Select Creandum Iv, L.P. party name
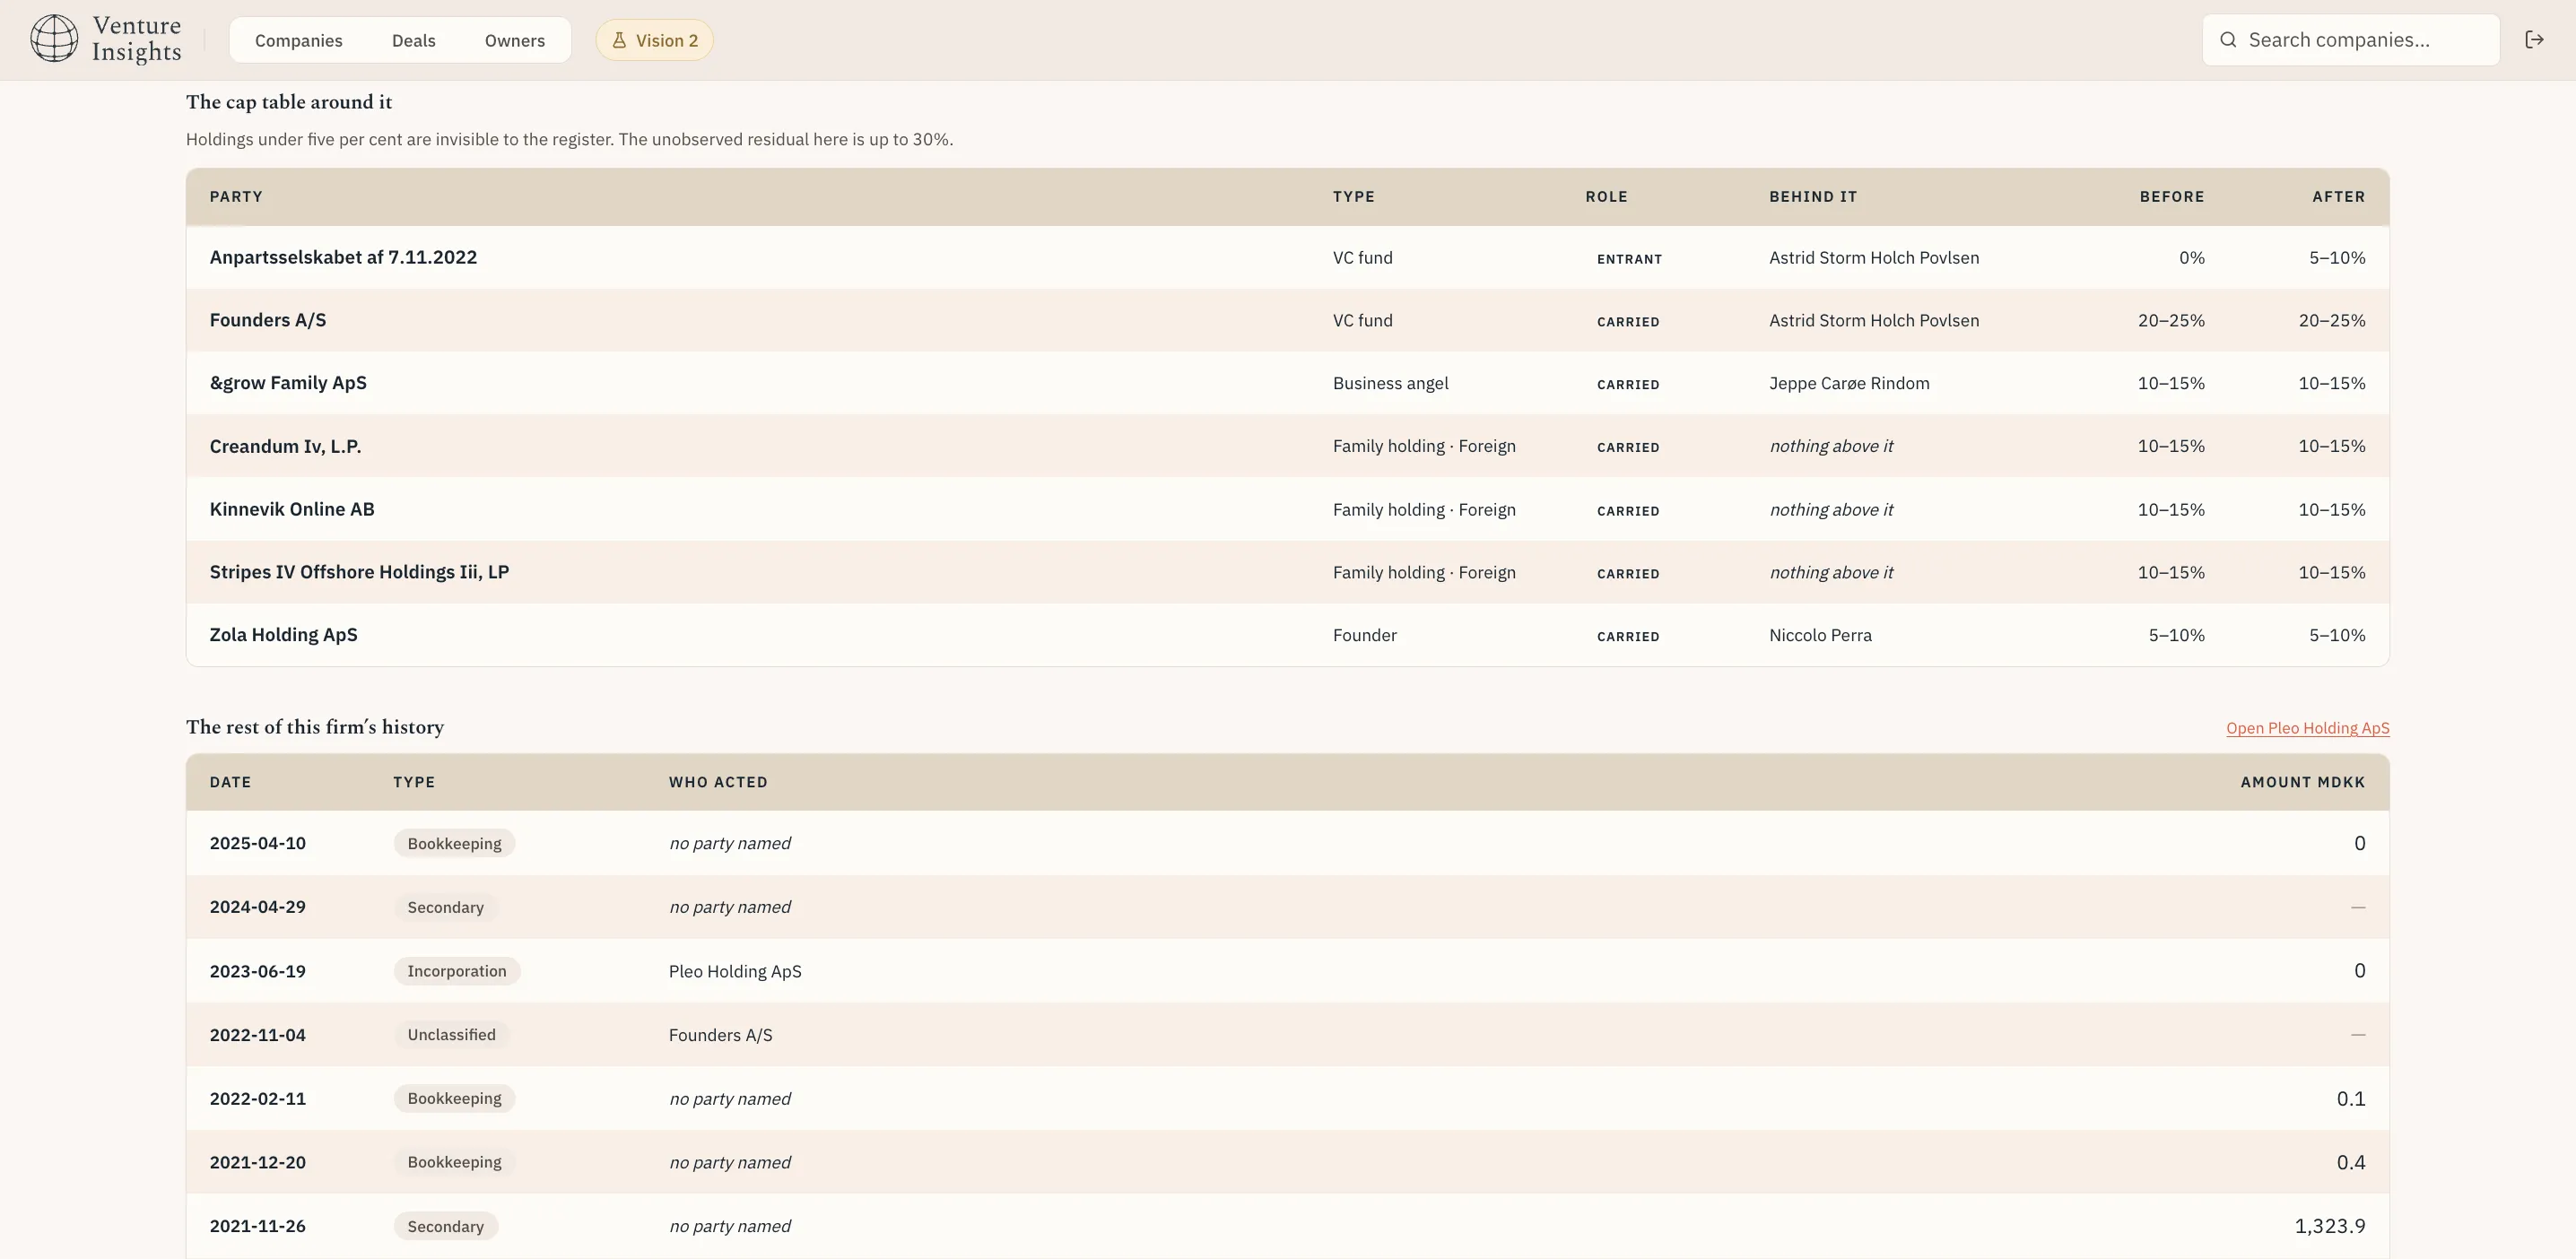The width and height of the screenshot is (2576, 1259). (x=285, y=446)
